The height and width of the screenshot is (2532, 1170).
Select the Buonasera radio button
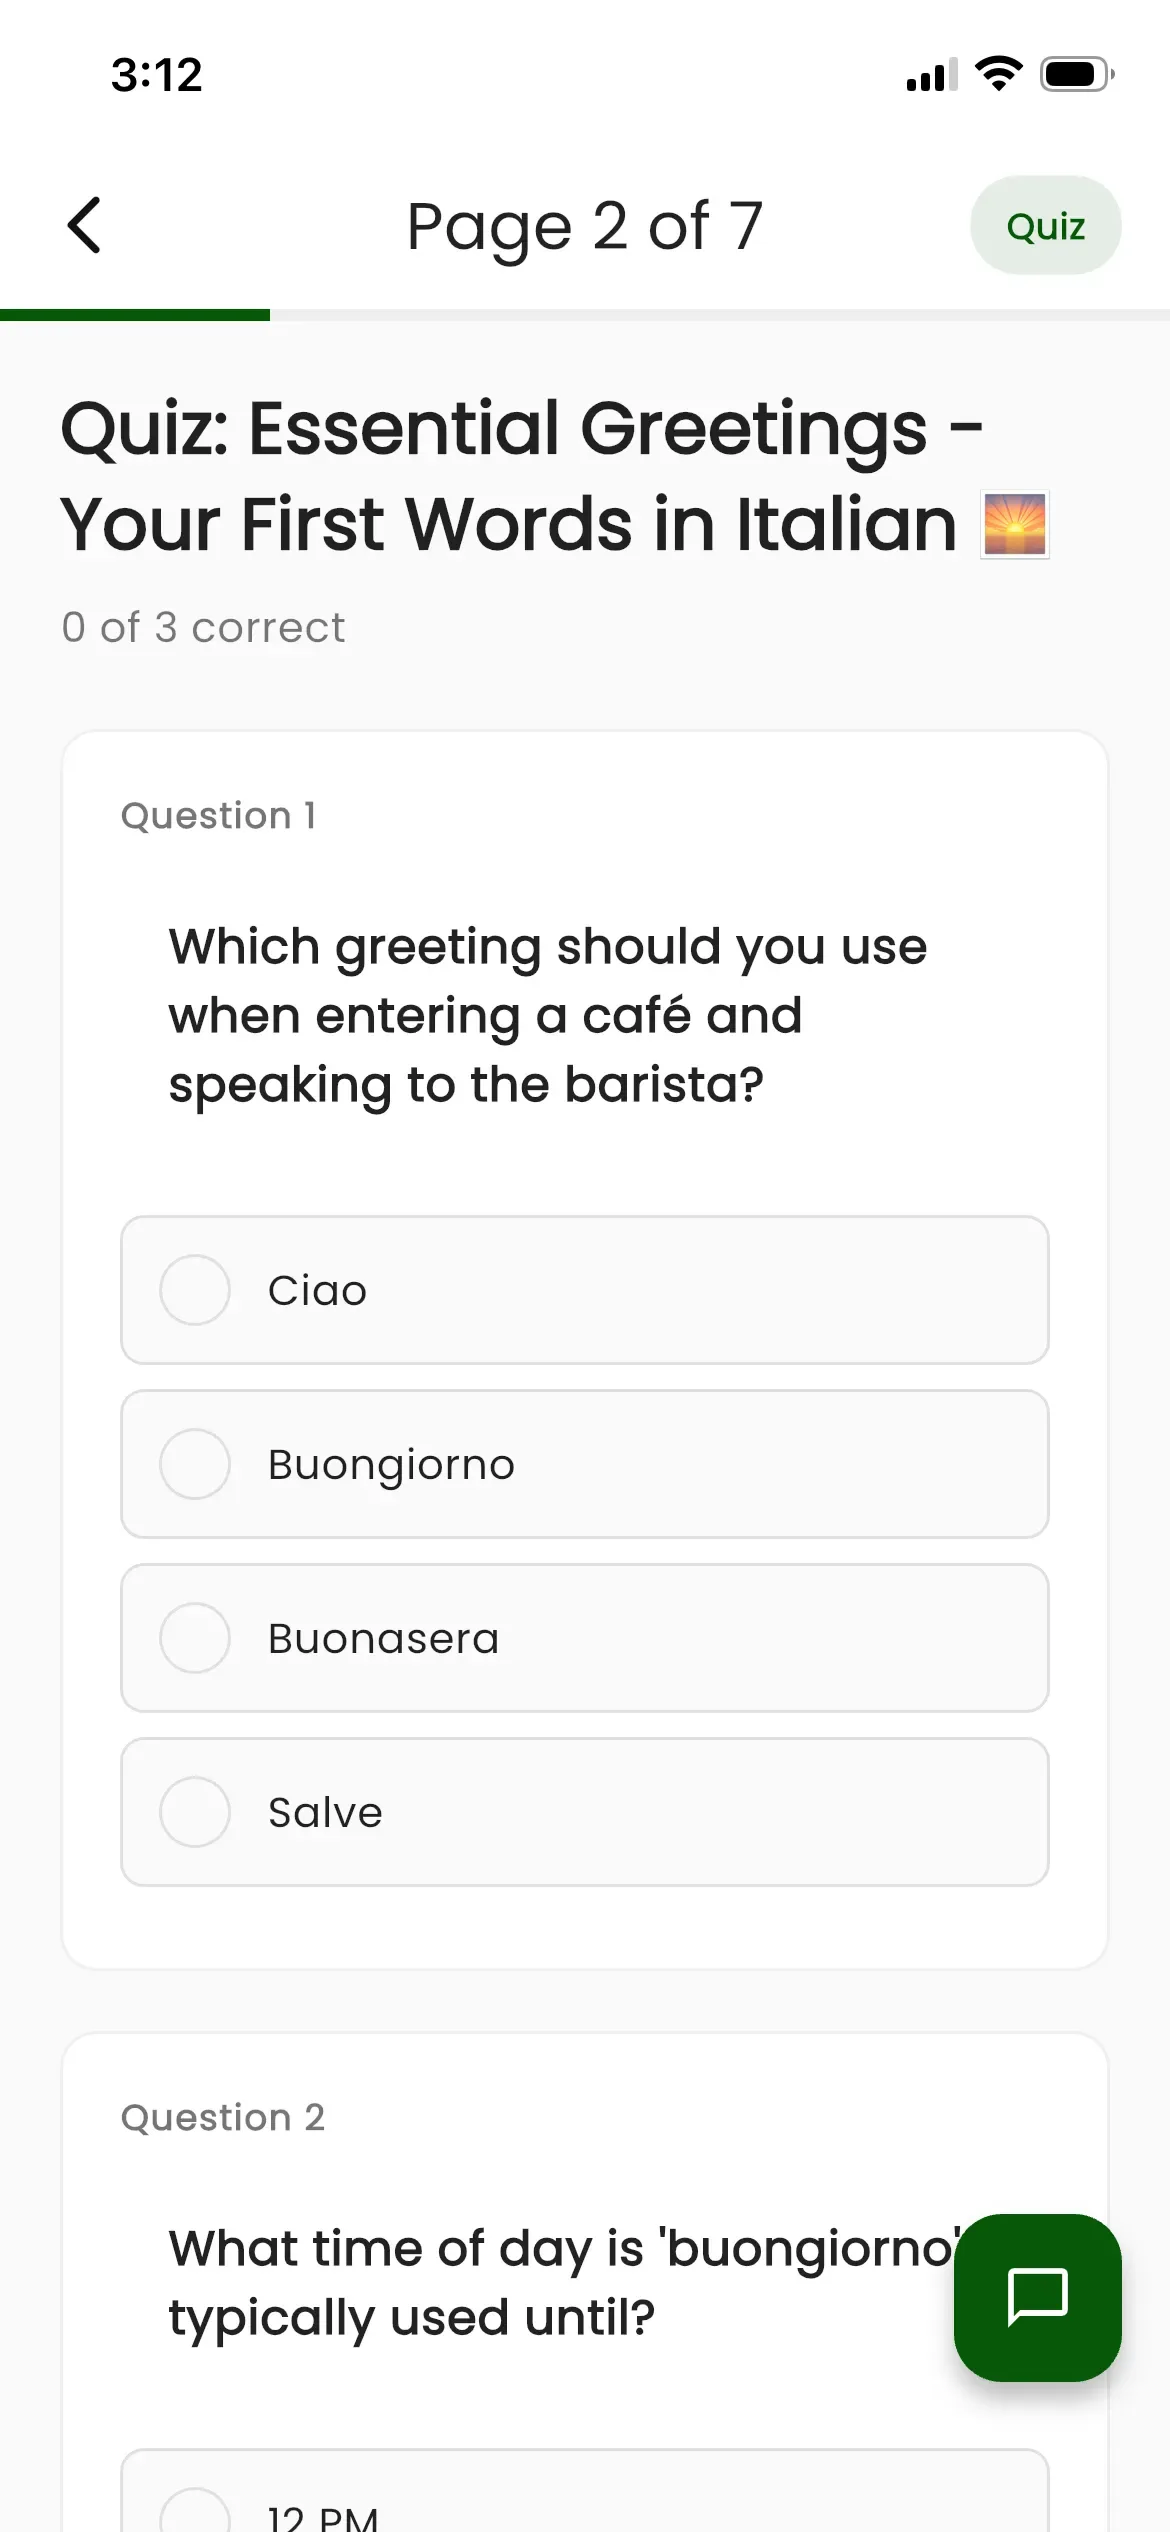[x=195, y=1638]
